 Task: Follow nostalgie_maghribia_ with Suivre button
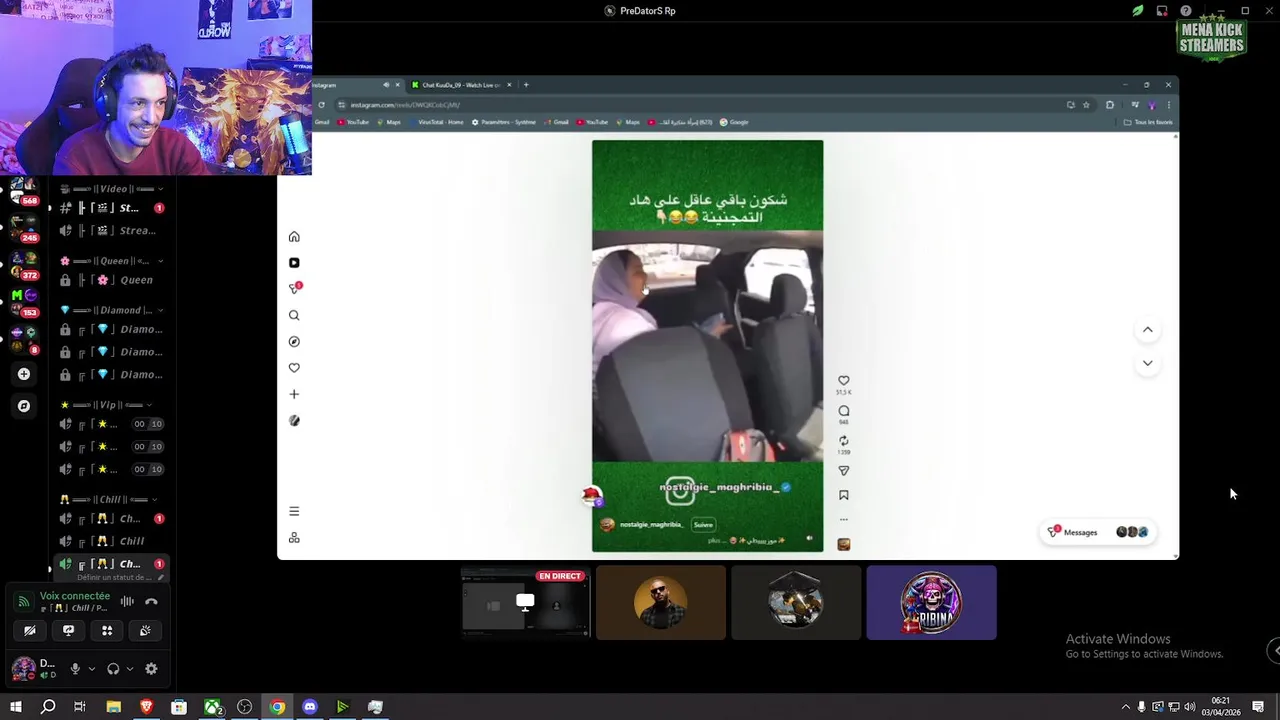[x=704, y=524]
